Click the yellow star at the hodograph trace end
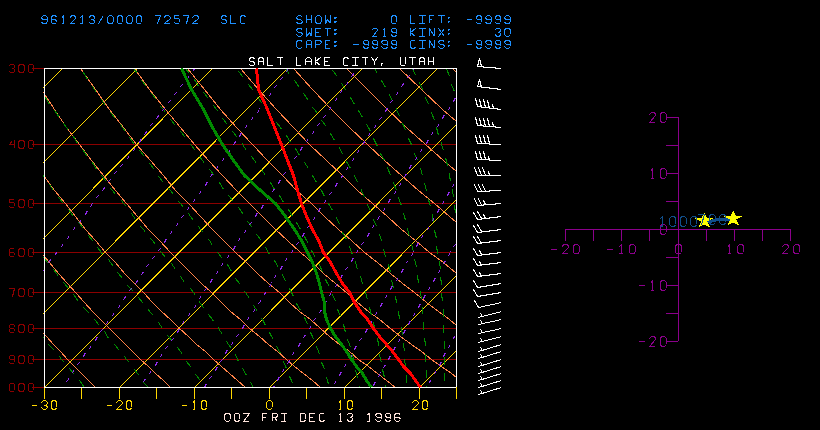 (x=734, y=218)
